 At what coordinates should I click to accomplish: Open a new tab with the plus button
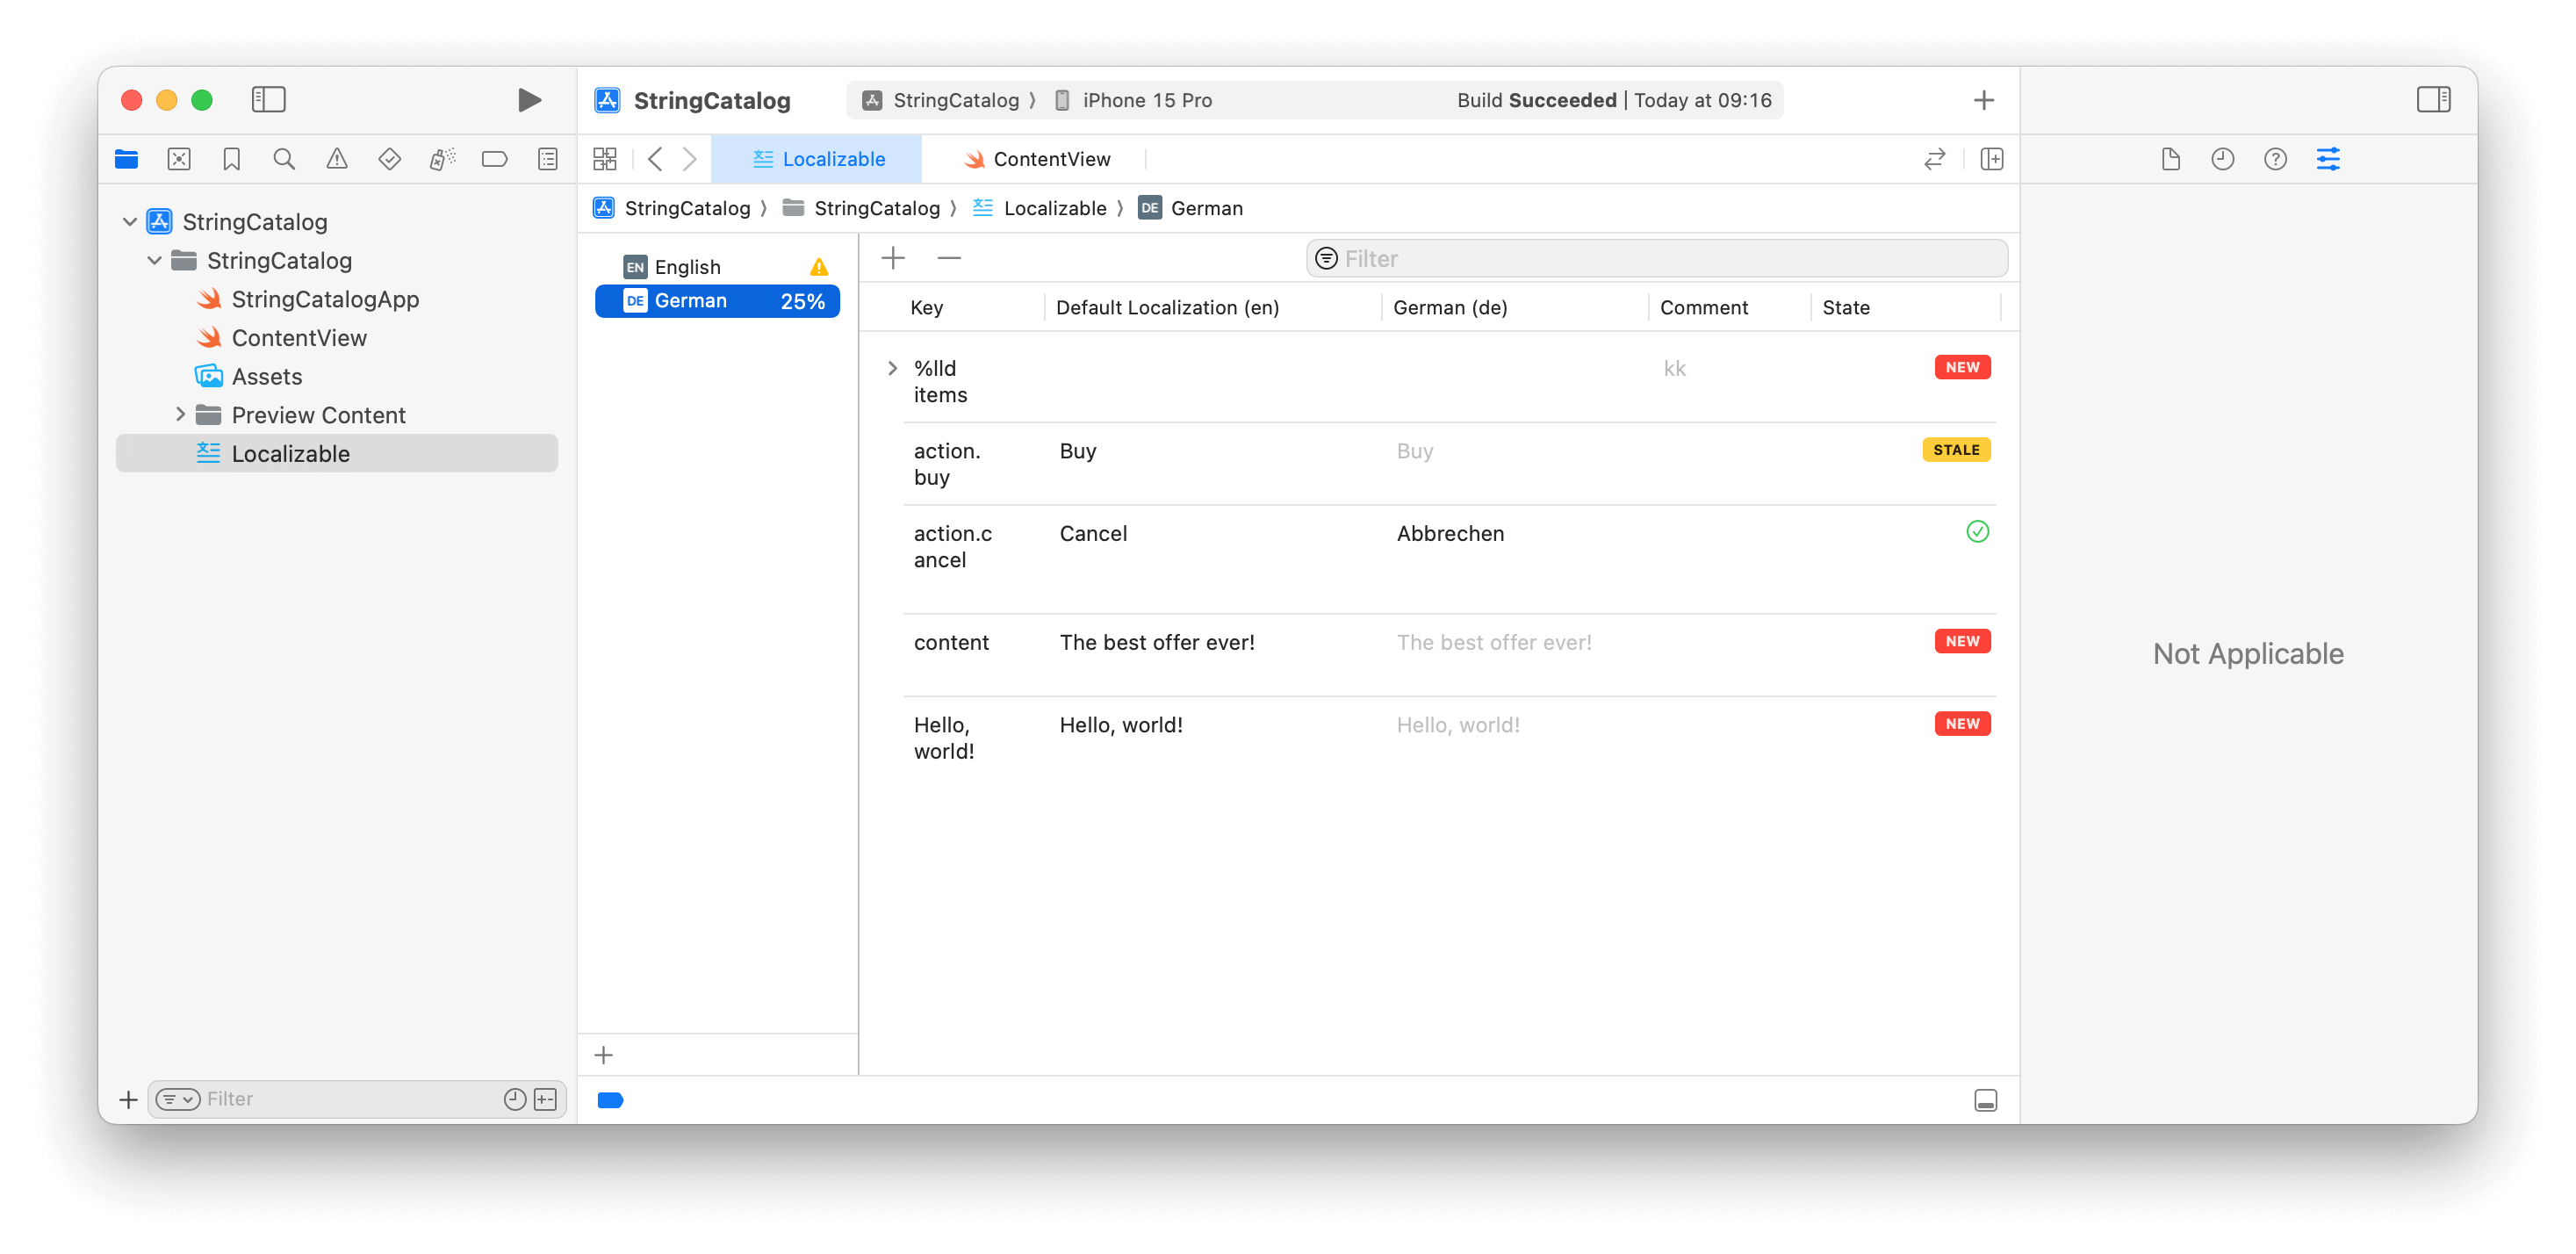click(x=1984, y=100)
